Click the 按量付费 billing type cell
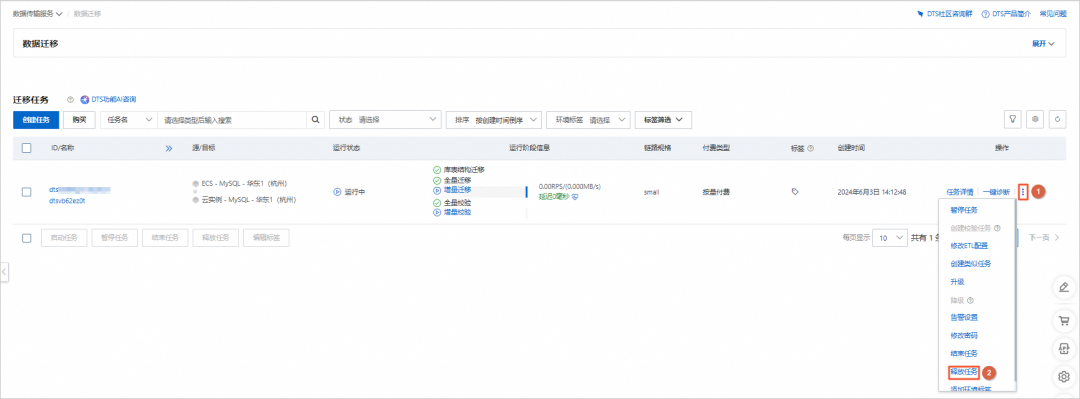Viewport: 1080px width, 399px height. (716, 192)
